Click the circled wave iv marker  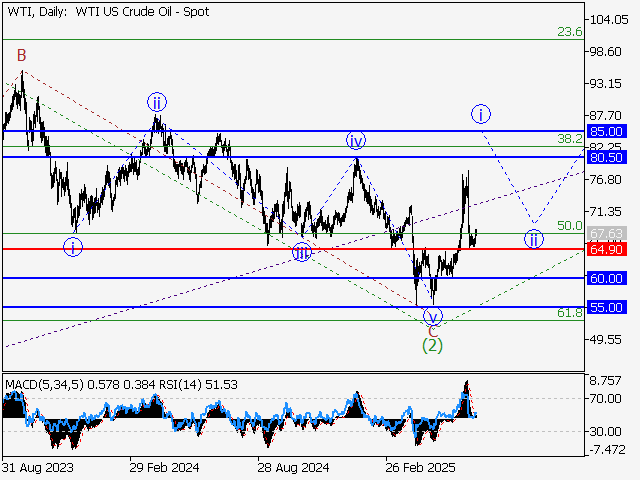(356, 140)
